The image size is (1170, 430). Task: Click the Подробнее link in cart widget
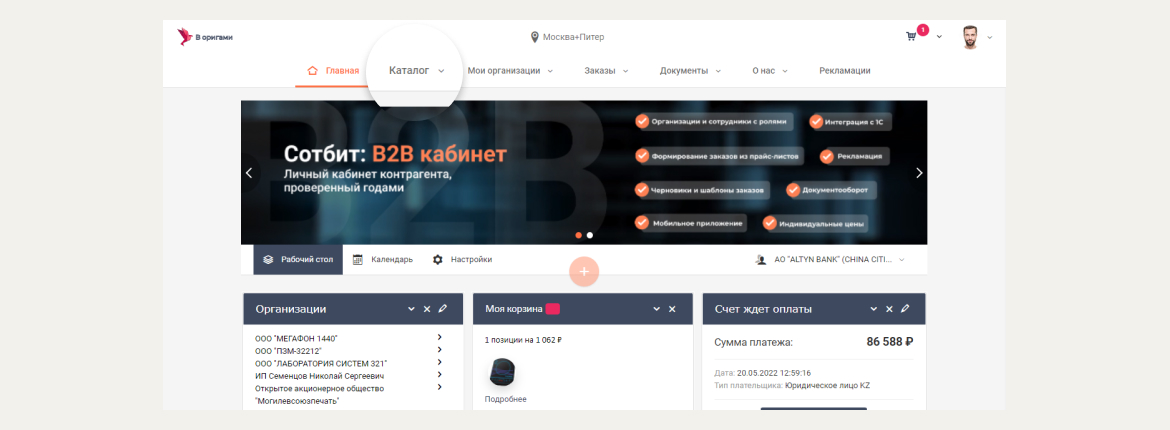[505, 399]
